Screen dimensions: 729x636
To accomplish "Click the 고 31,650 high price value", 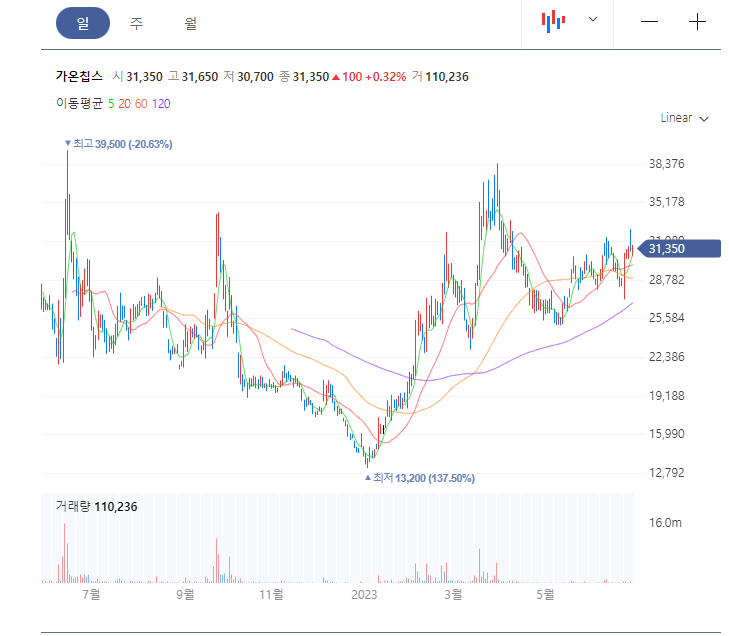I will click(x=192, y=77).
